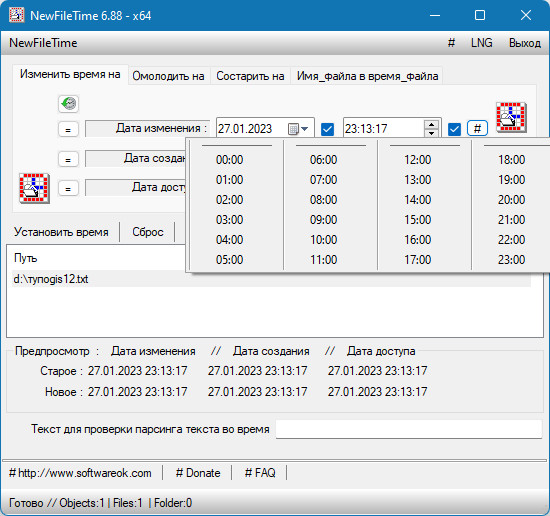Toggle the checkbox after the date field
This screenshot has width=550, height=516.
tap(327, 129)
